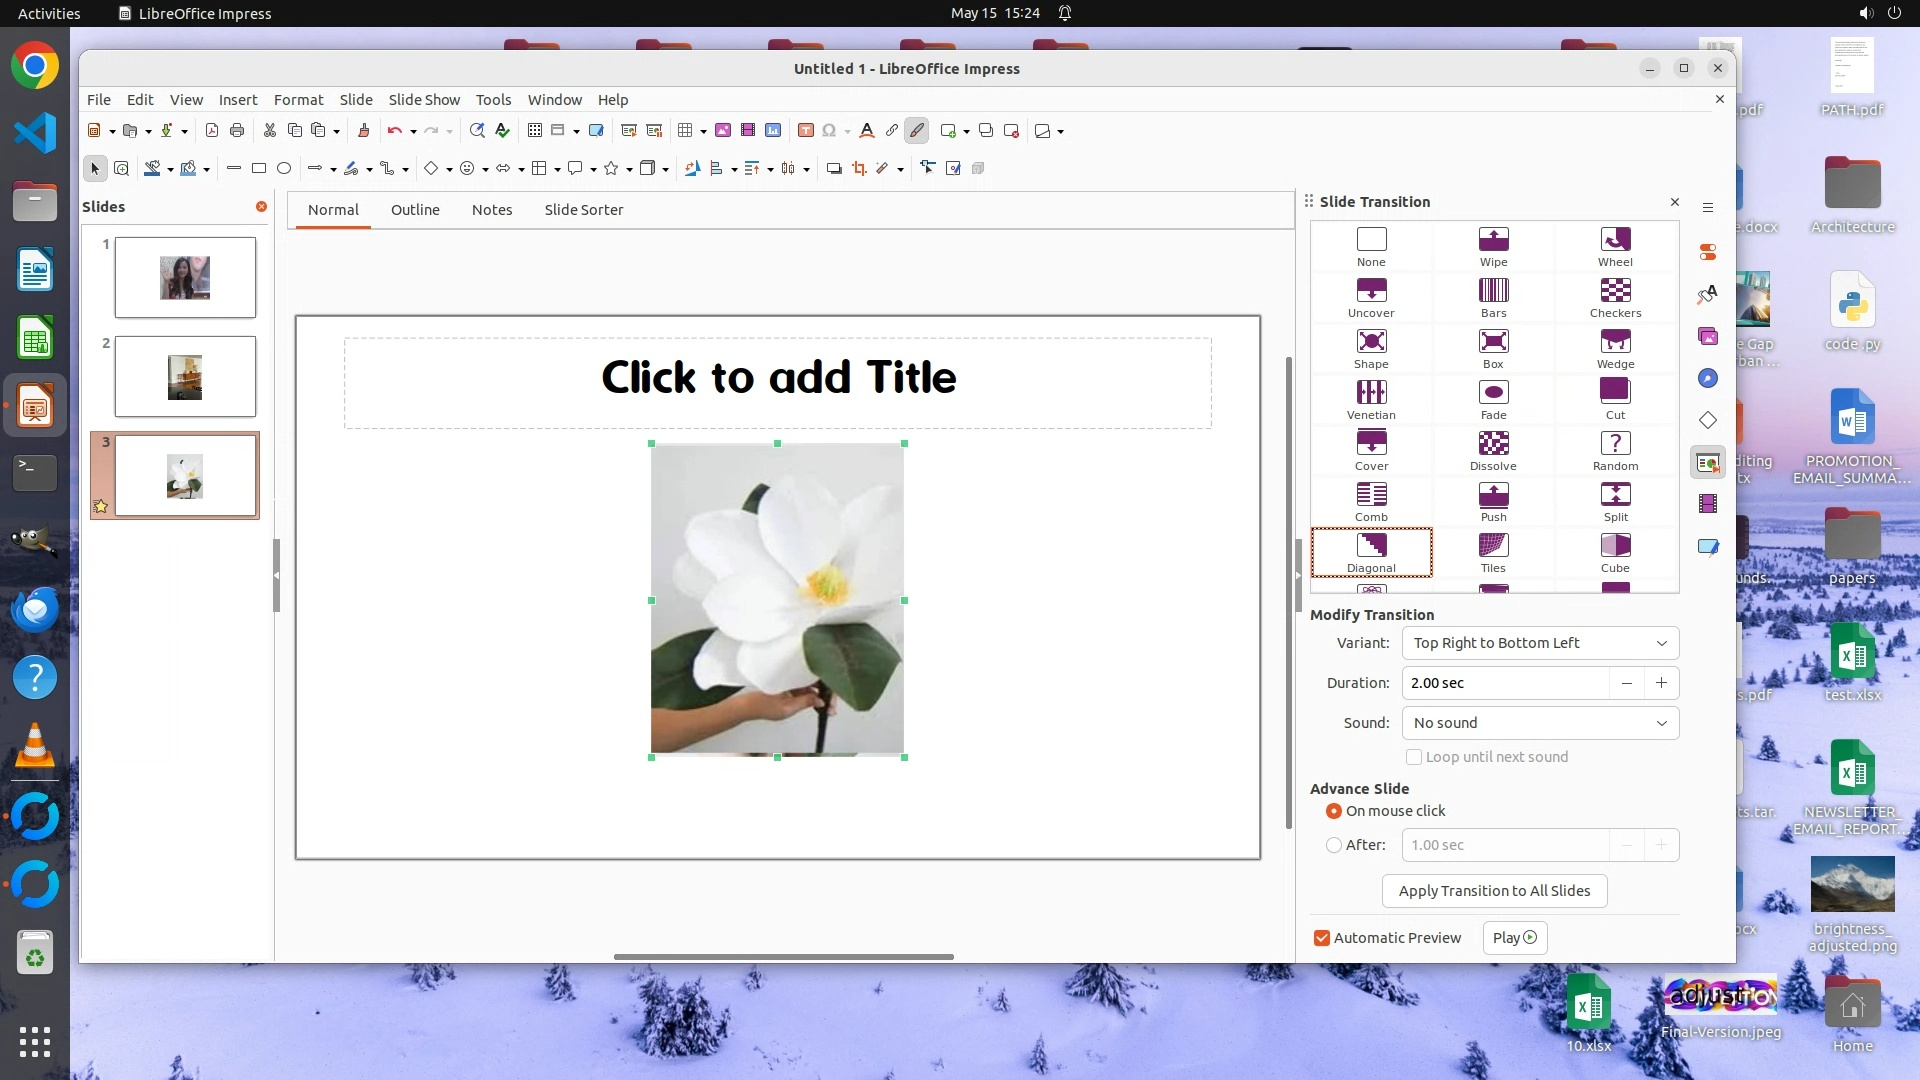The width and height of the screenshot is (1920, 1080).
Task: Increase Duration with the plus stepper
Action: click(1661, 683)
